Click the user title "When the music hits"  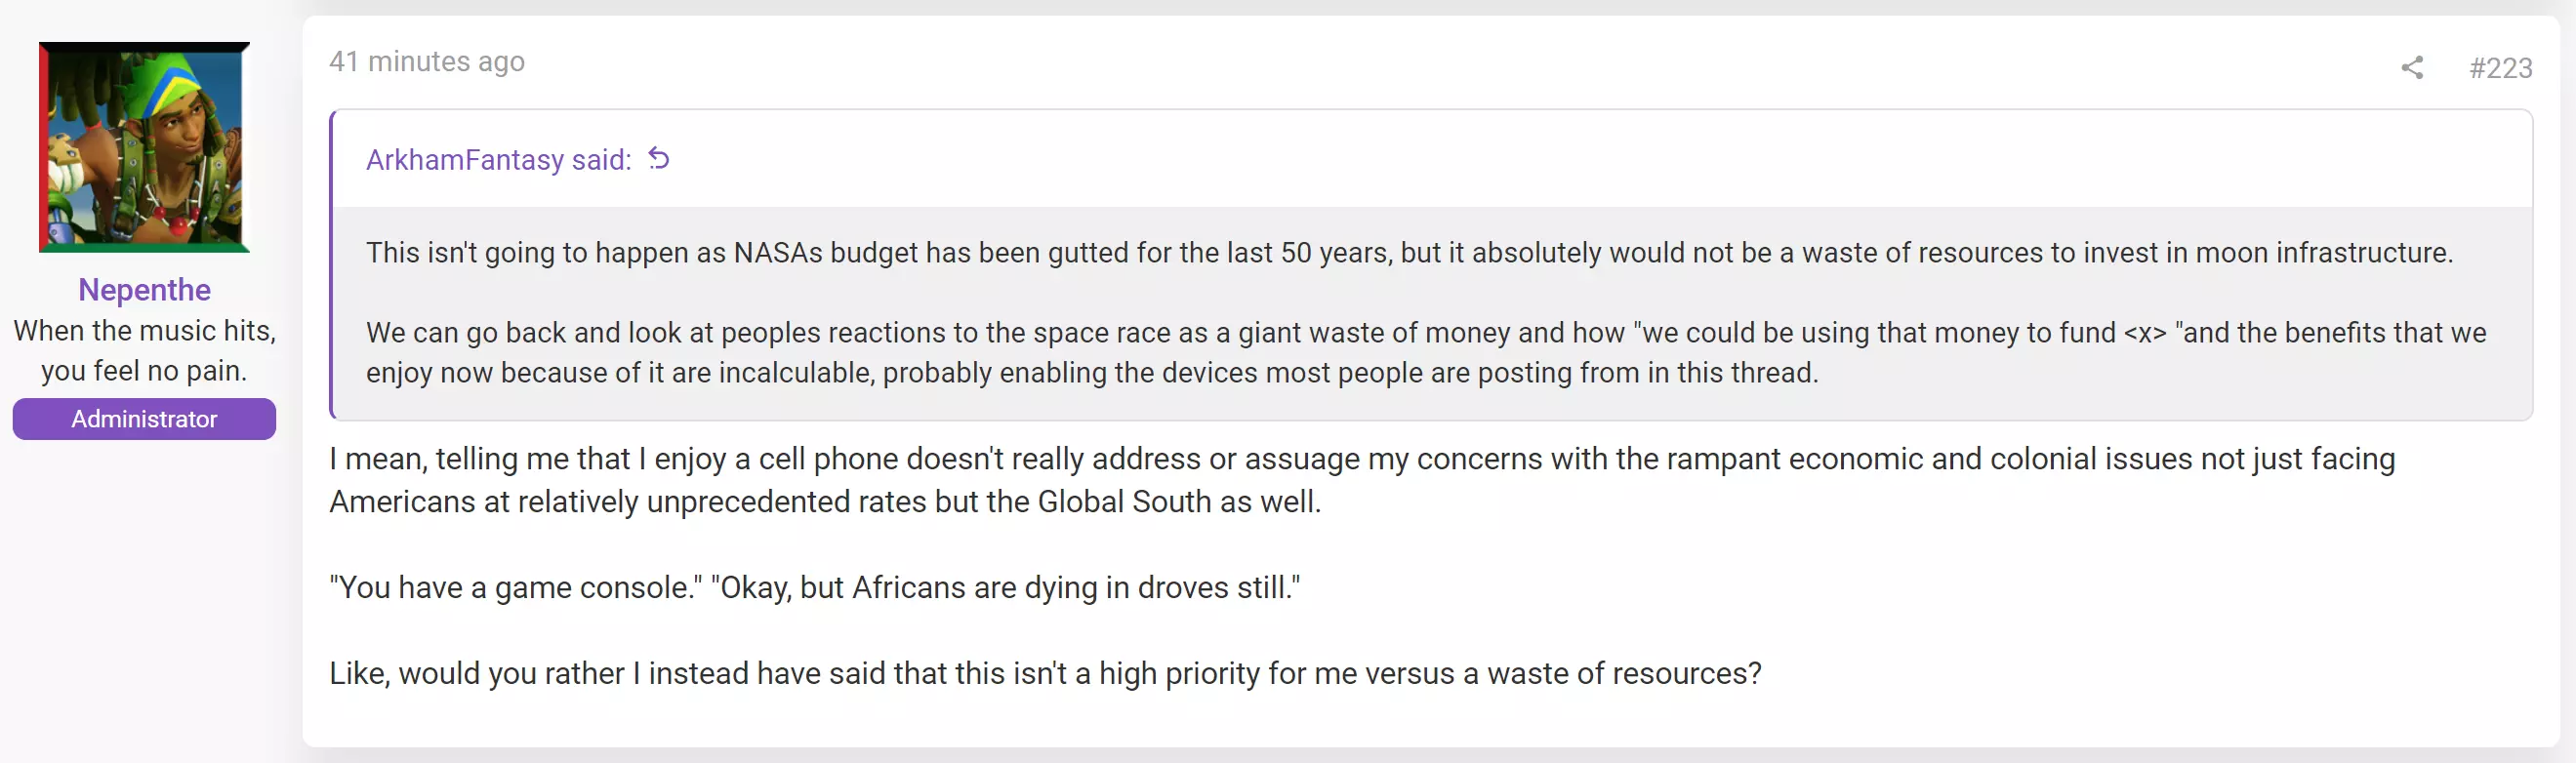click(144, 331)
